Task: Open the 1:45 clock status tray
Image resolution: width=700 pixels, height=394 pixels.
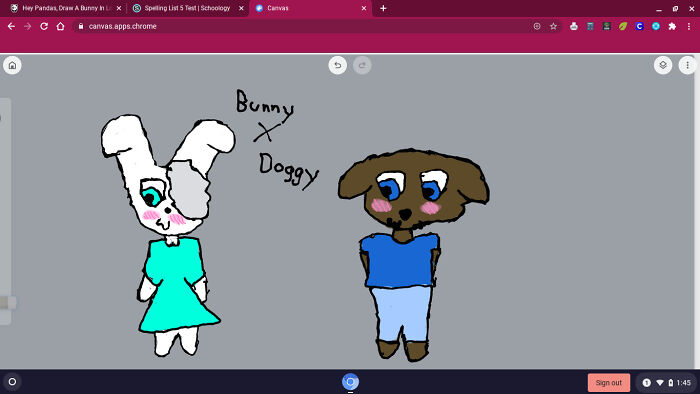Action: click(x=683, y=382)
